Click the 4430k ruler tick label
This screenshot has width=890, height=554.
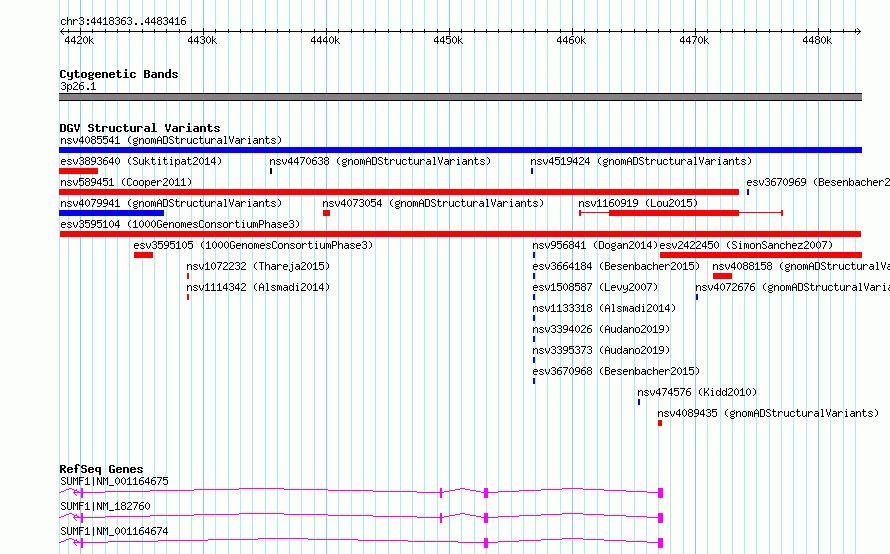202,40
